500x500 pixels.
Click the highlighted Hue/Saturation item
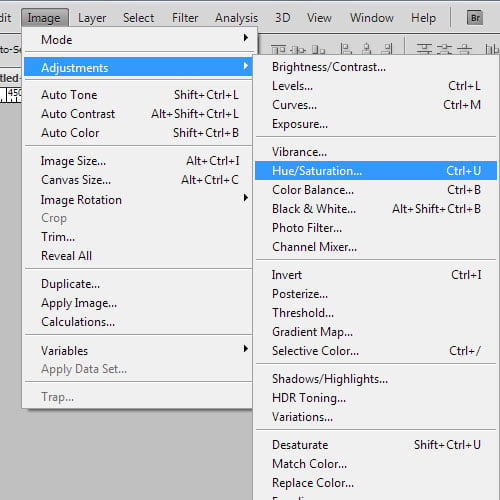coord(376,171)
